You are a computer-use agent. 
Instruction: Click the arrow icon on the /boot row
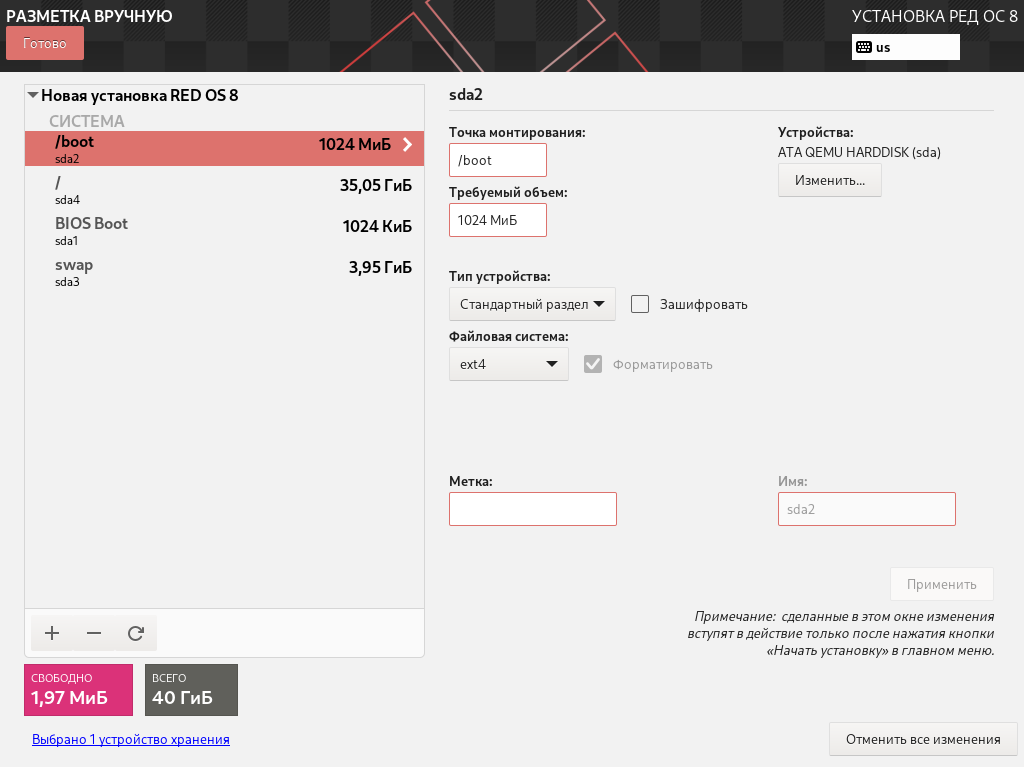point(408,144)
